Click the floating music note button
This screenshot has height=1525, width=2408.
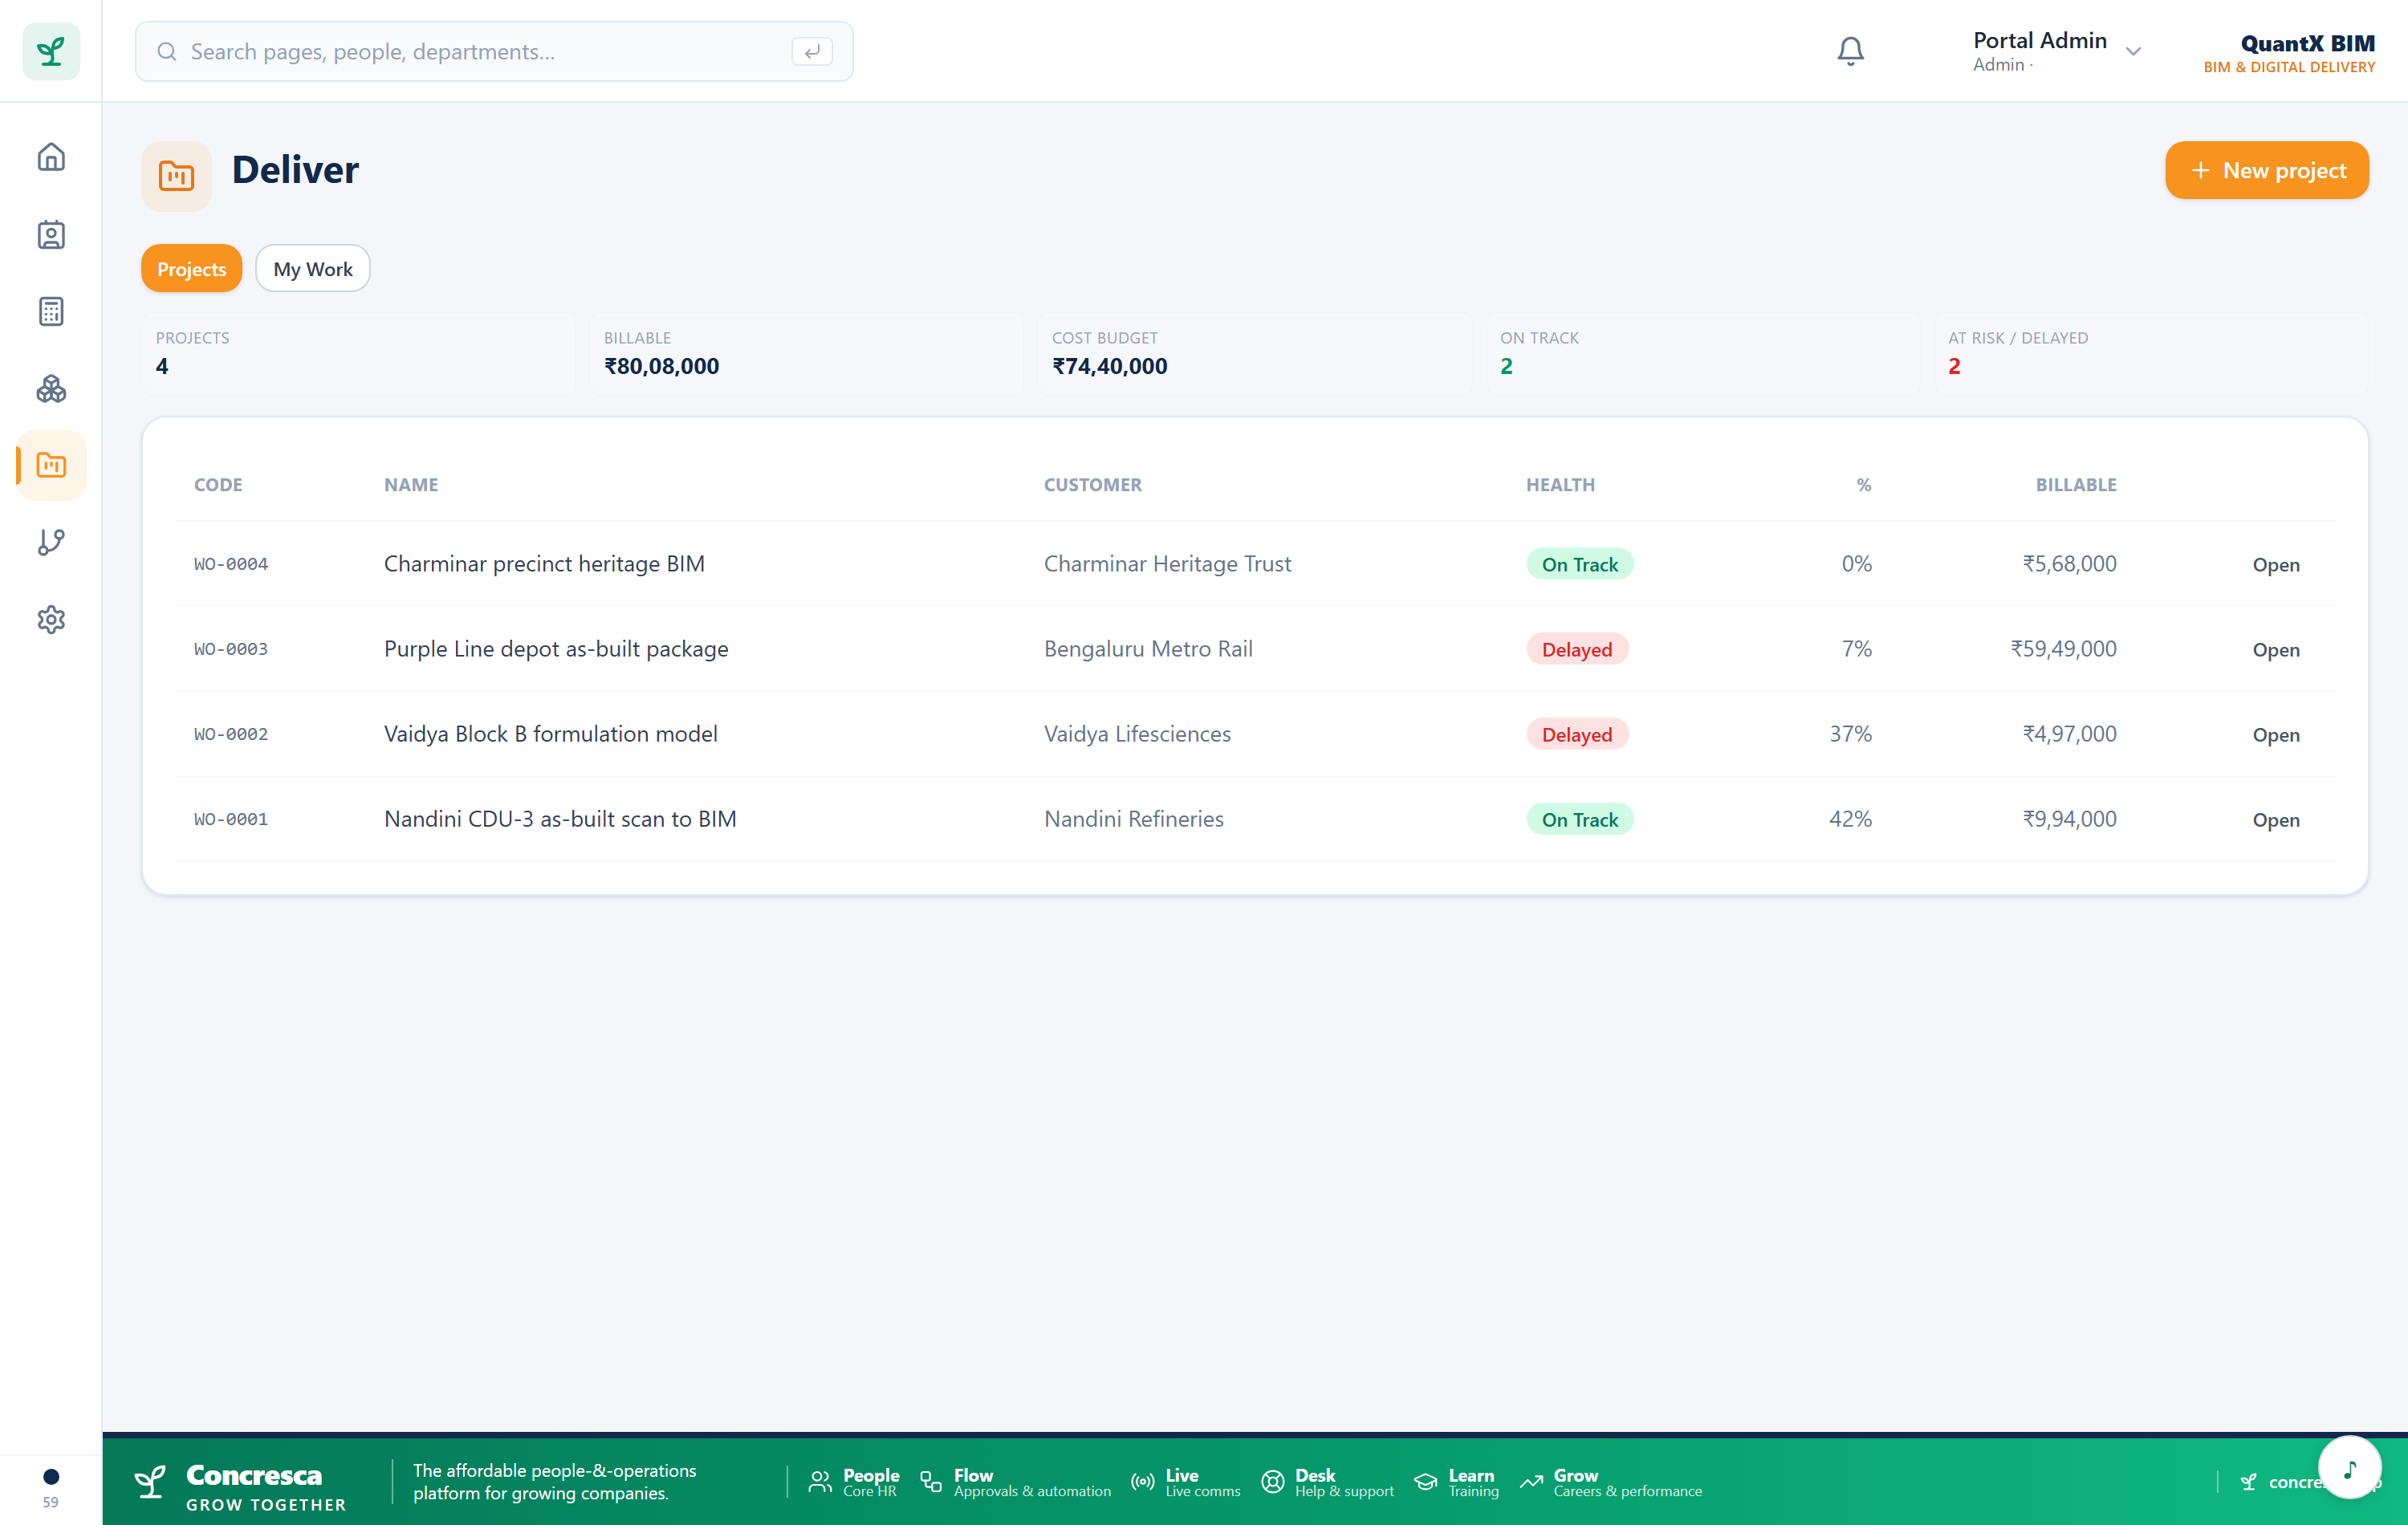click(2349, 1467)
